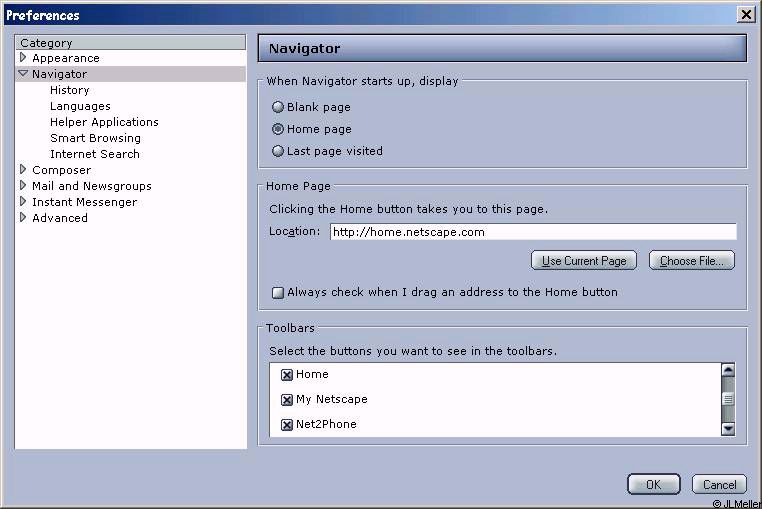The width and height of the screenshot is (762, 509).
Task: Confirm preferences with OK
Action: (x=654, y=484)
